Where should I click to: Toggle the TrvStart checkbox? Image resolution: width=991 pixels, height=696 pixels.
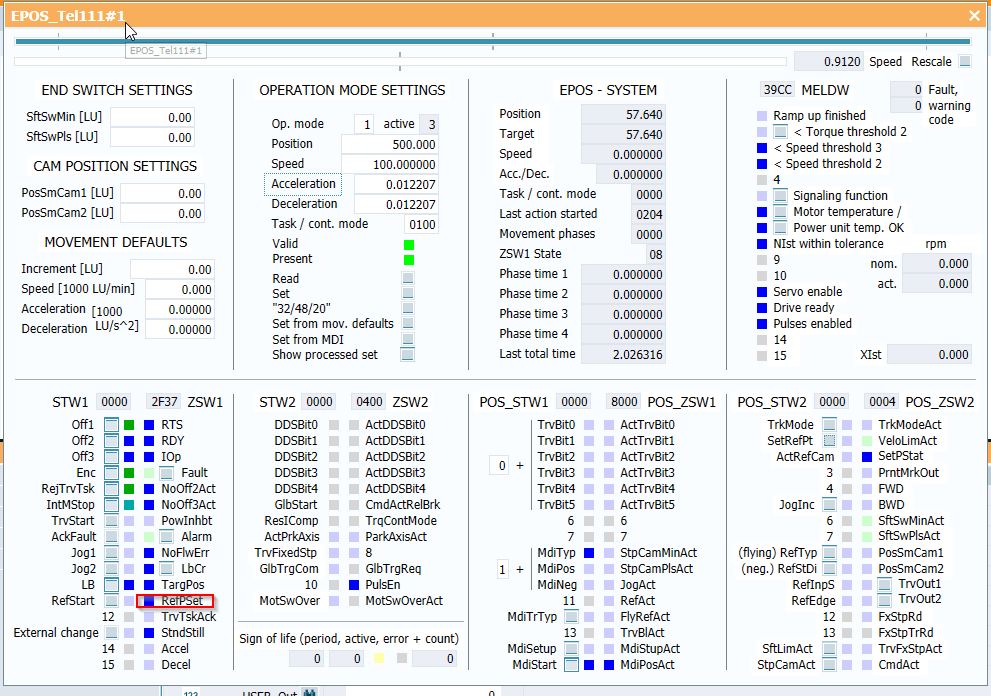pyautogui.click(x=111, y=520)
